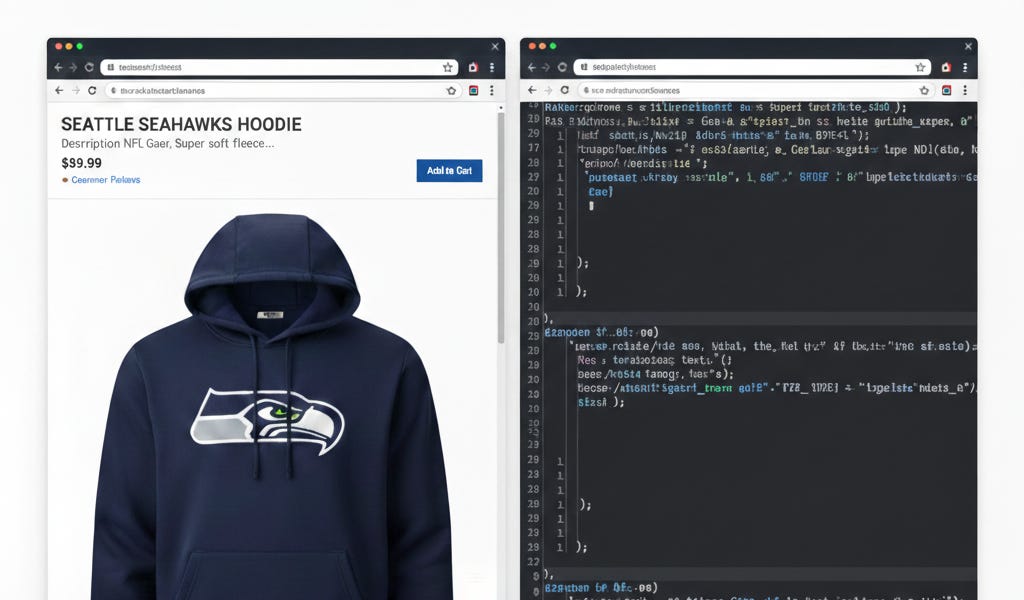Click Add to Cart button
Image resolution: width=1024 pixels, height=600 pixels.
[449, 170]
